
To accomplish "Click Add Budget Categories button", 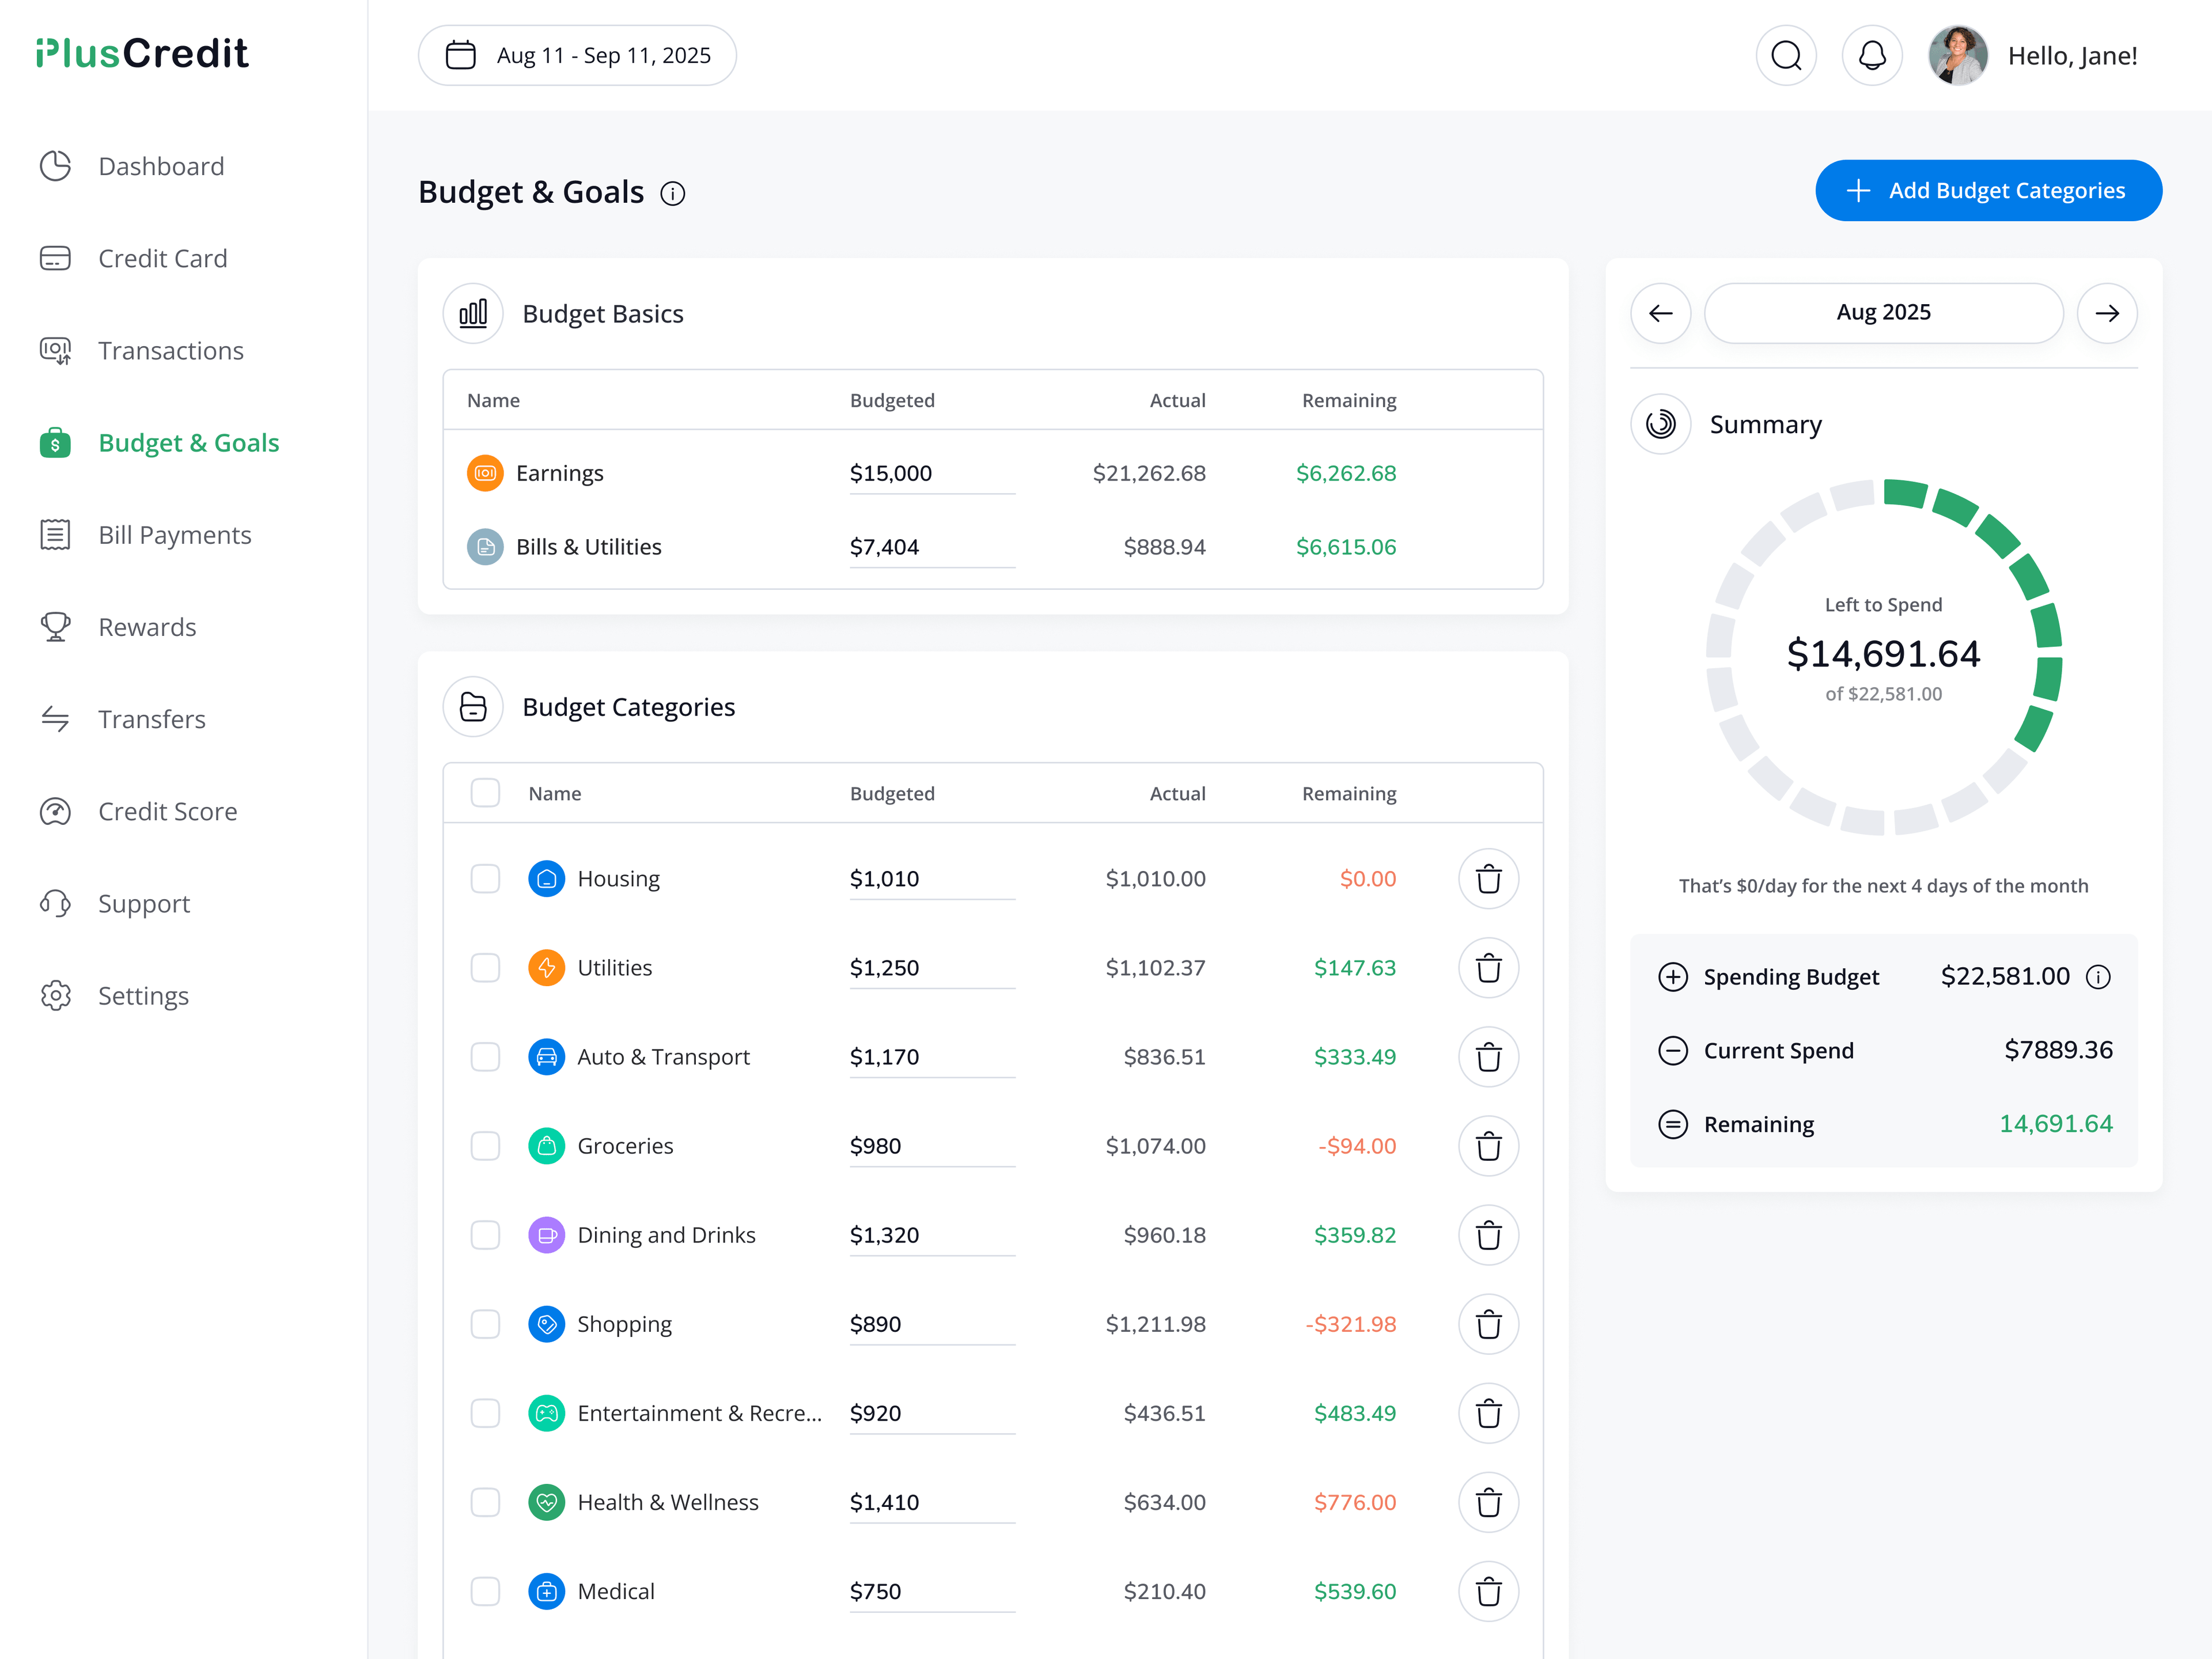I will point(1988,190).
